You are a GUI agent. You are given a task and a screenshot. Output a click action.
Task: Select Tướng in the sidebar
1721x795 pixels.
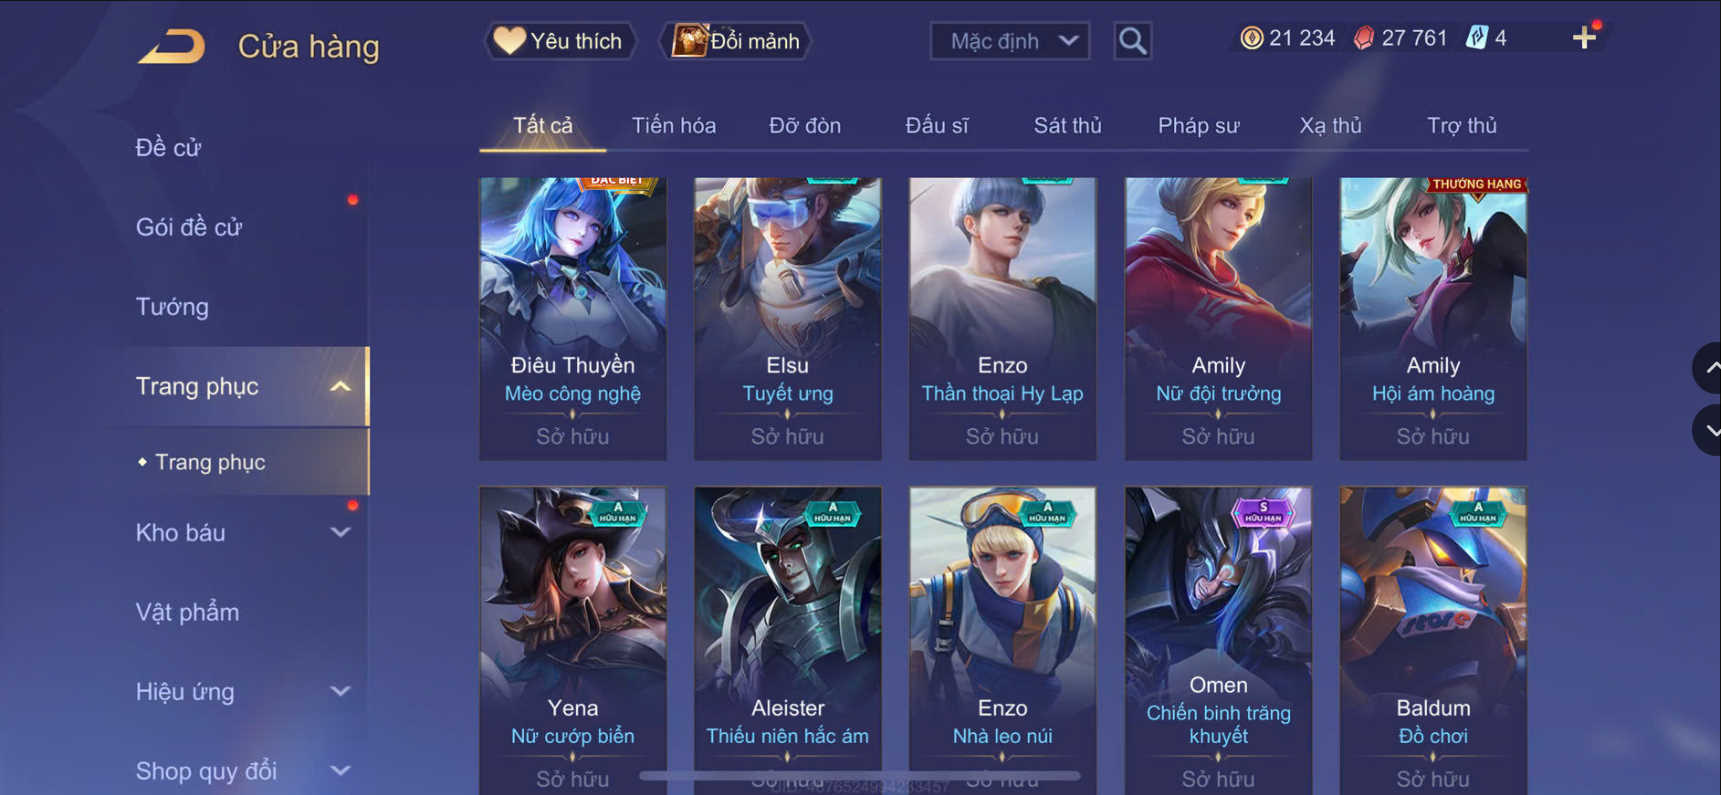tap(172, 306)
